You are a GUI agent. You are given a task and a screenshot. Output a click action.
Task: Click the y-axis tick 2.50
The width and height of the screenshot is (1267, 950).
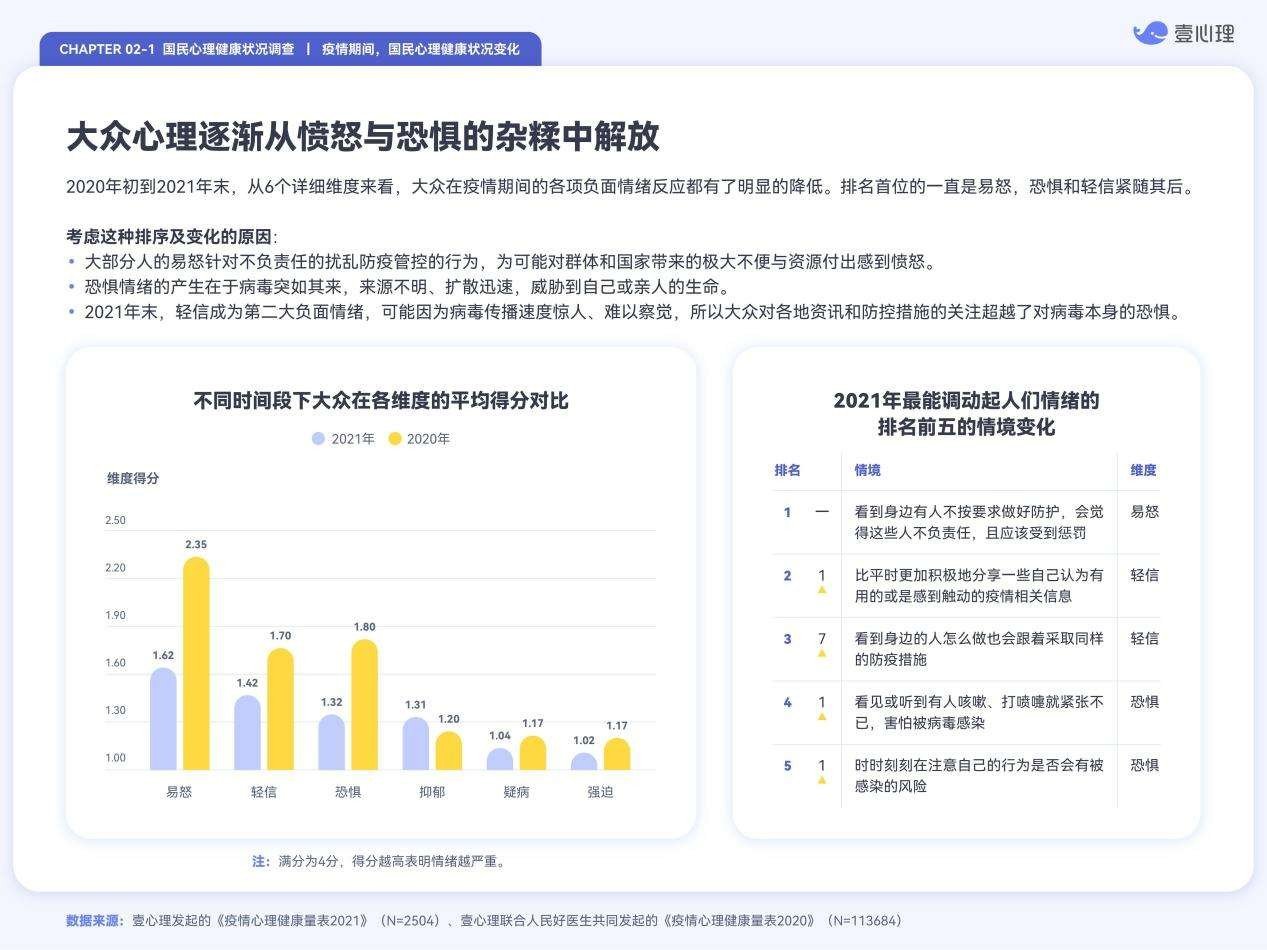point(115,520)
